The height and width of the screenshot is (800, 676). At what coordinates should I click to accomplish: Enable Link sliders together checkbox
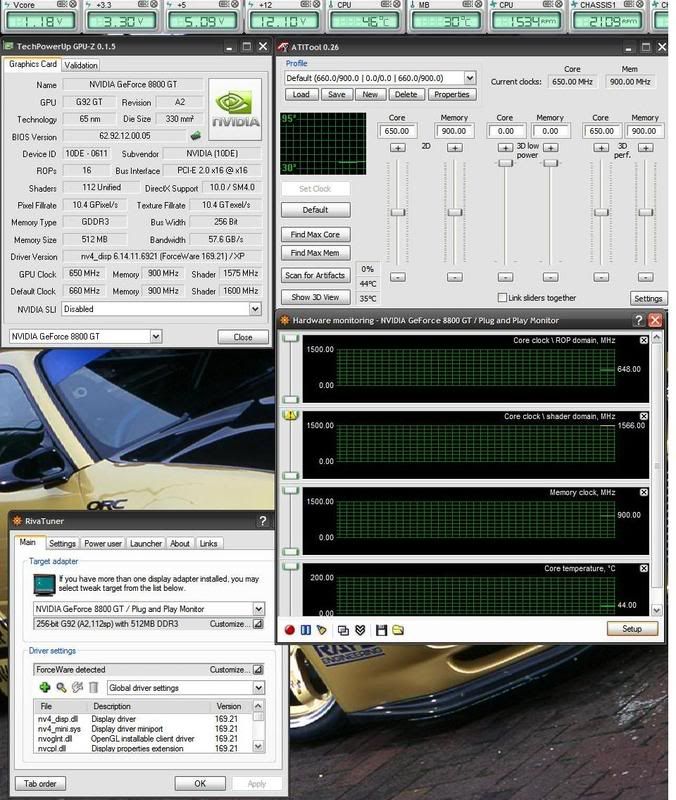[503, 298]
